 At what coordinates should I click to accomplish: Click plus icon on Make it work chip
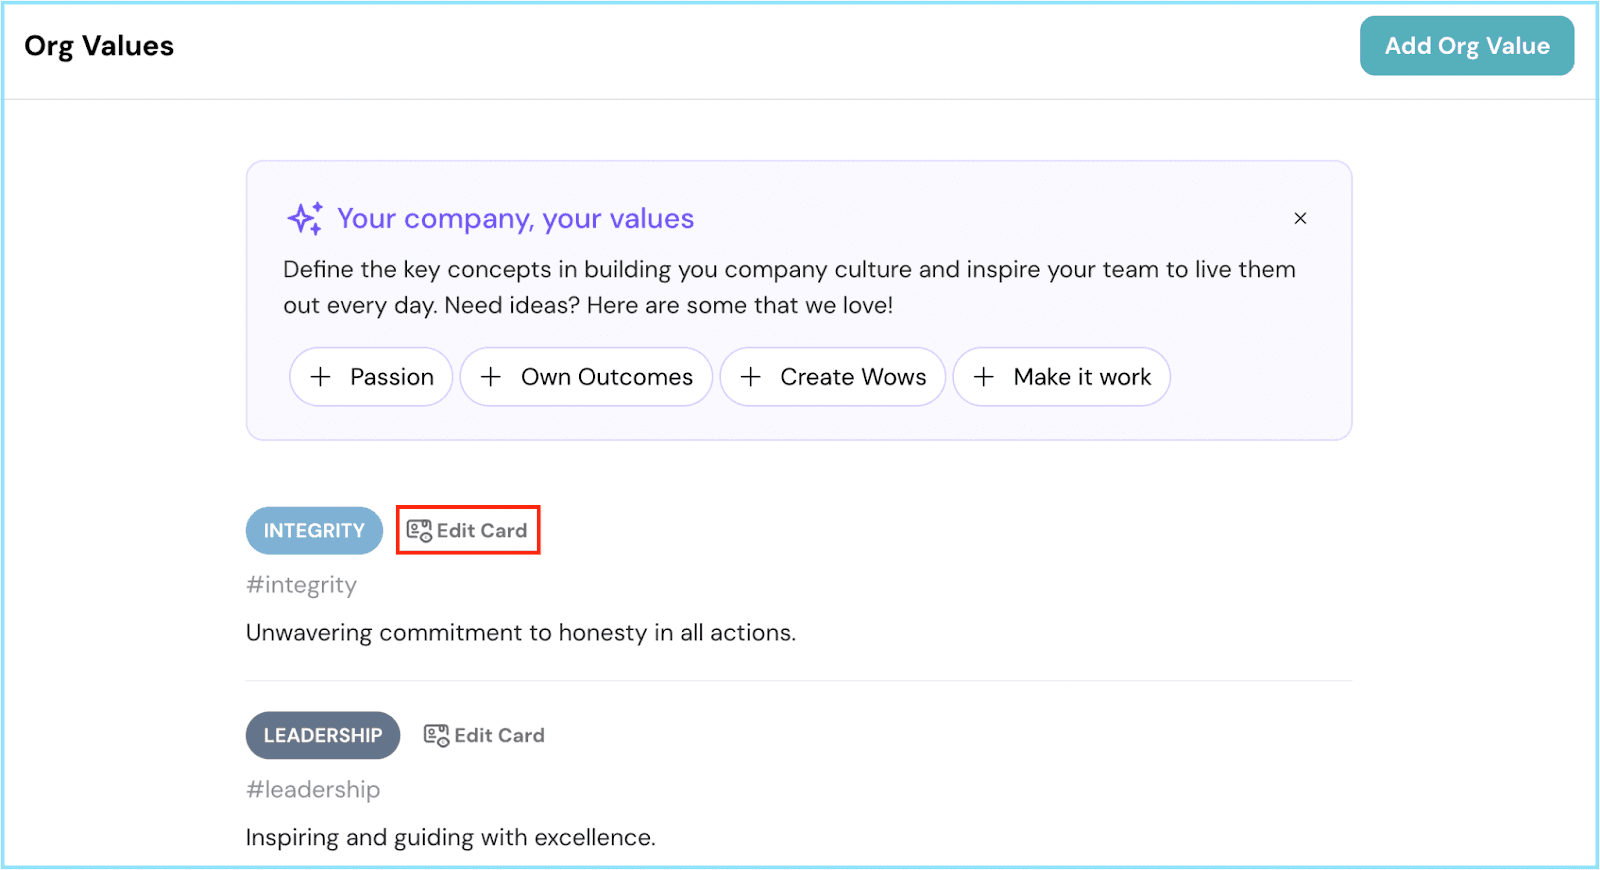(x=984, y=377)
